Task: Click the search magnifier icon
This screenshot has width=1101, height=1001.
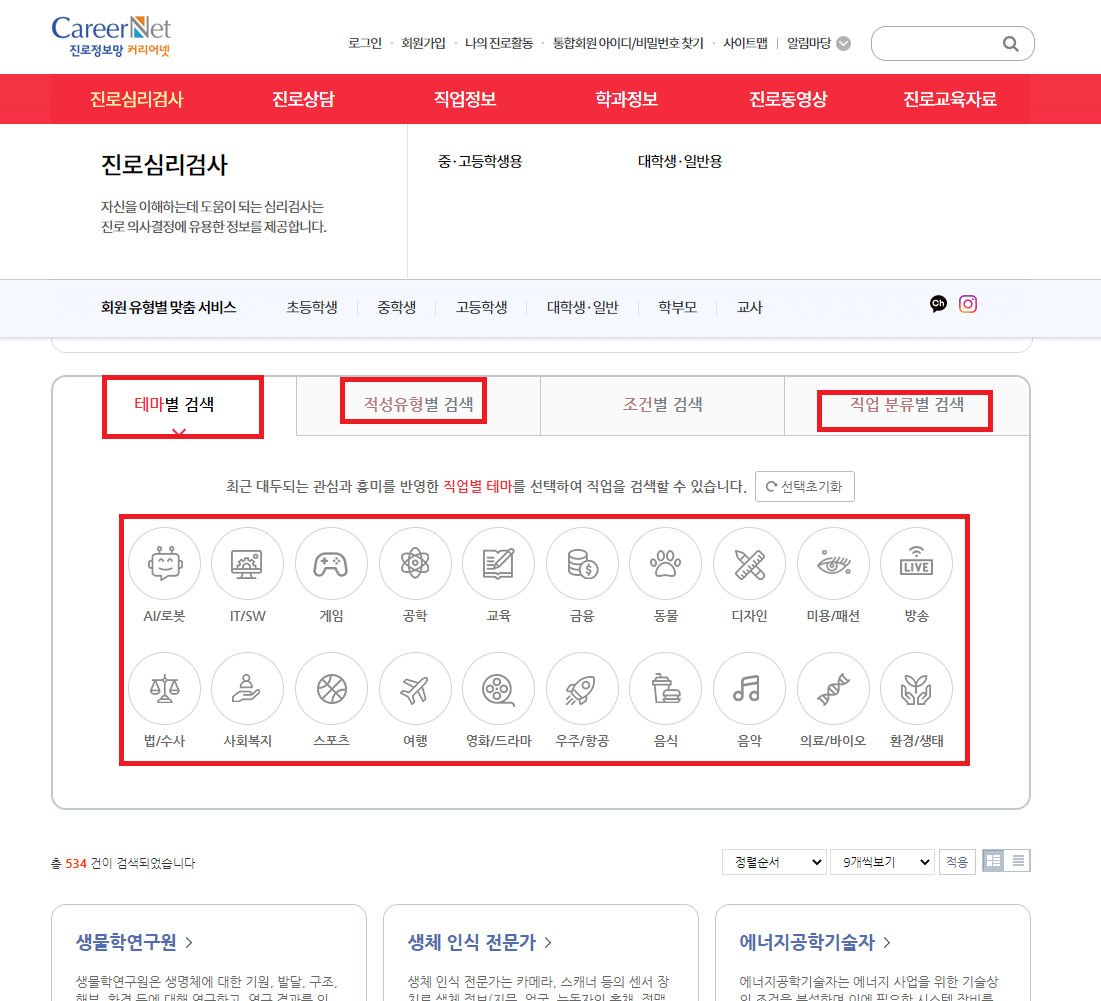Action: tap(1010, 43)
